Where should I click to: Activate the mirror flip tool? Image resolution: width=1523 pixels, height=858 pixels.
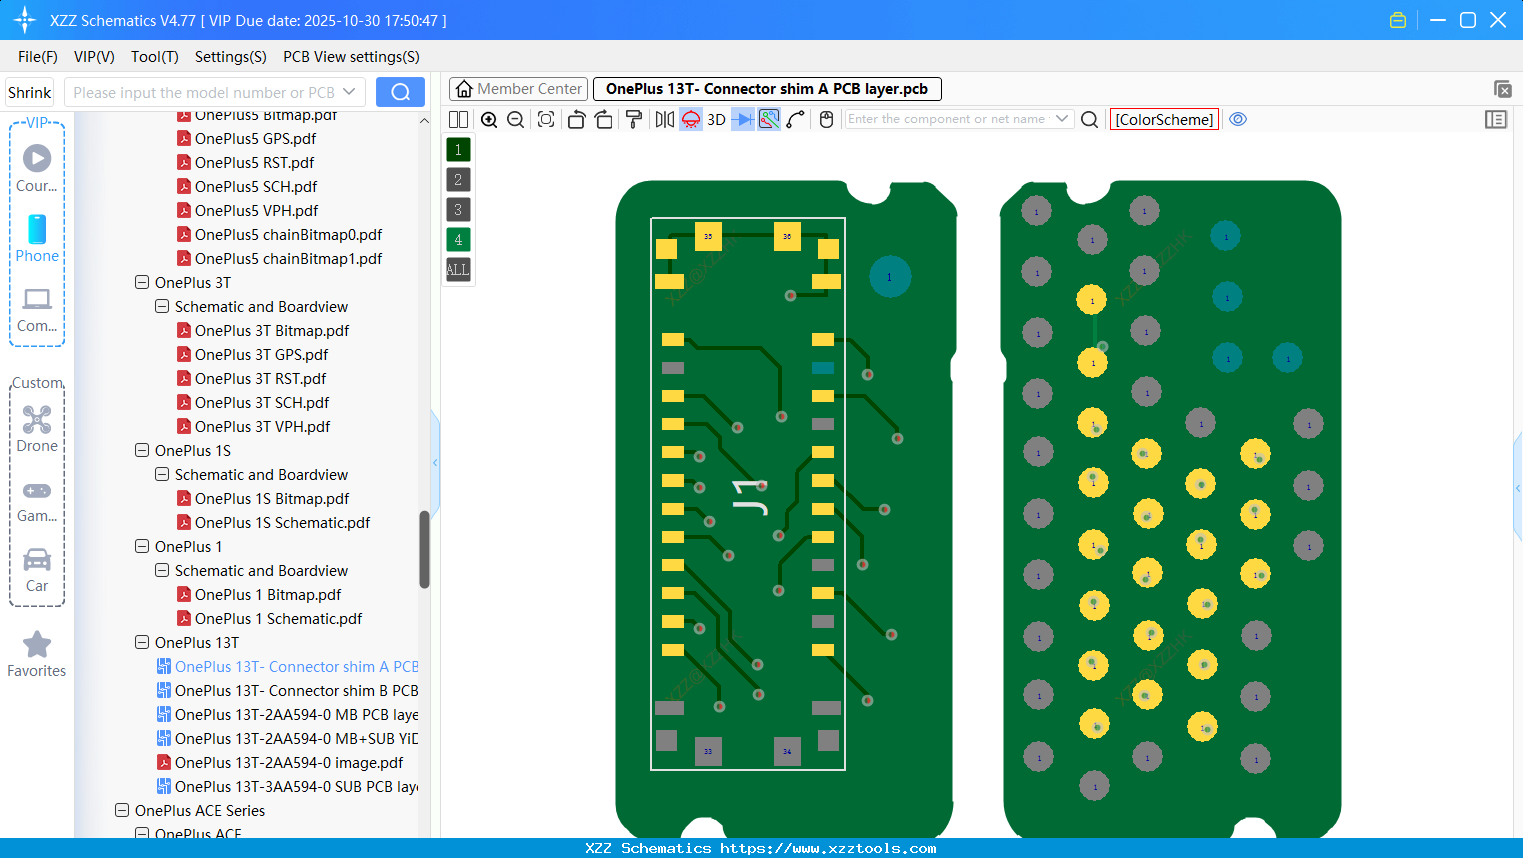pos(663,119)
